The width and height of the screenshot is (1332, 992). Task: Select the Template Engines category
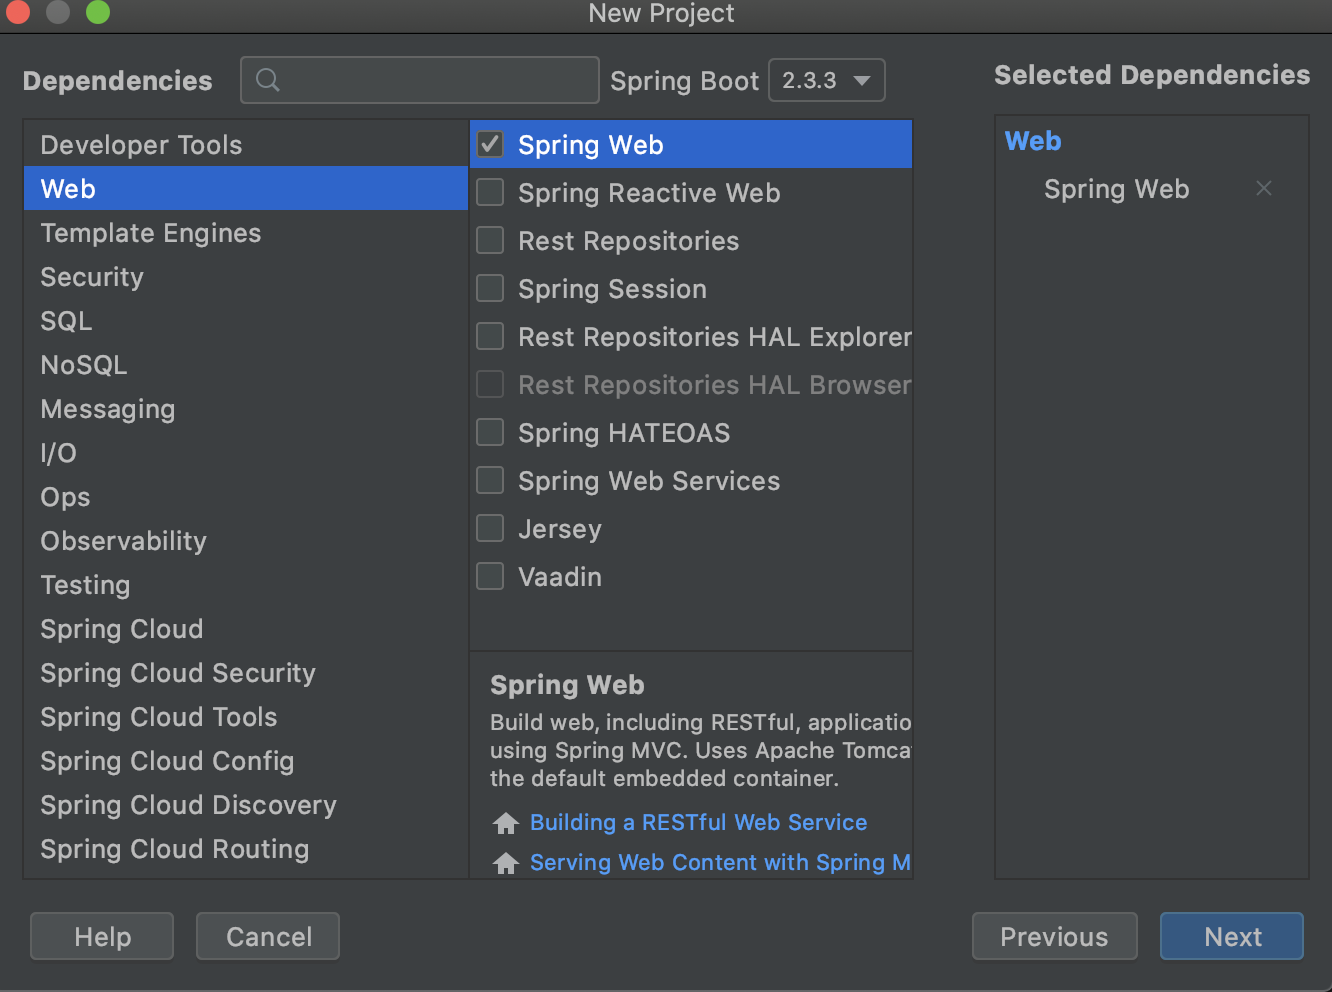coord(151,233)
